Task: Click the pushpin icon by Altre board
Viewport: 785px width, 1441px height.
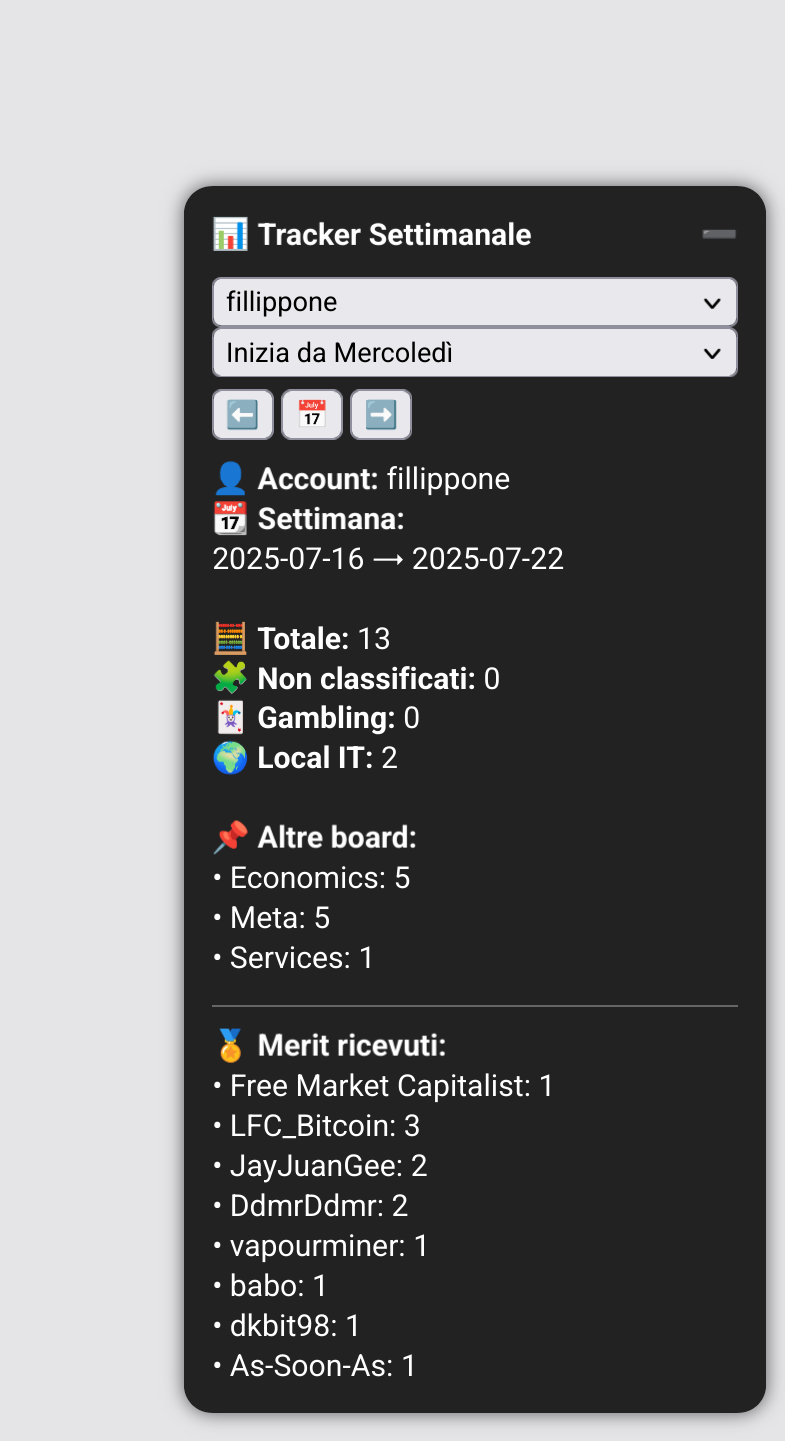Action: pos(230,838)
